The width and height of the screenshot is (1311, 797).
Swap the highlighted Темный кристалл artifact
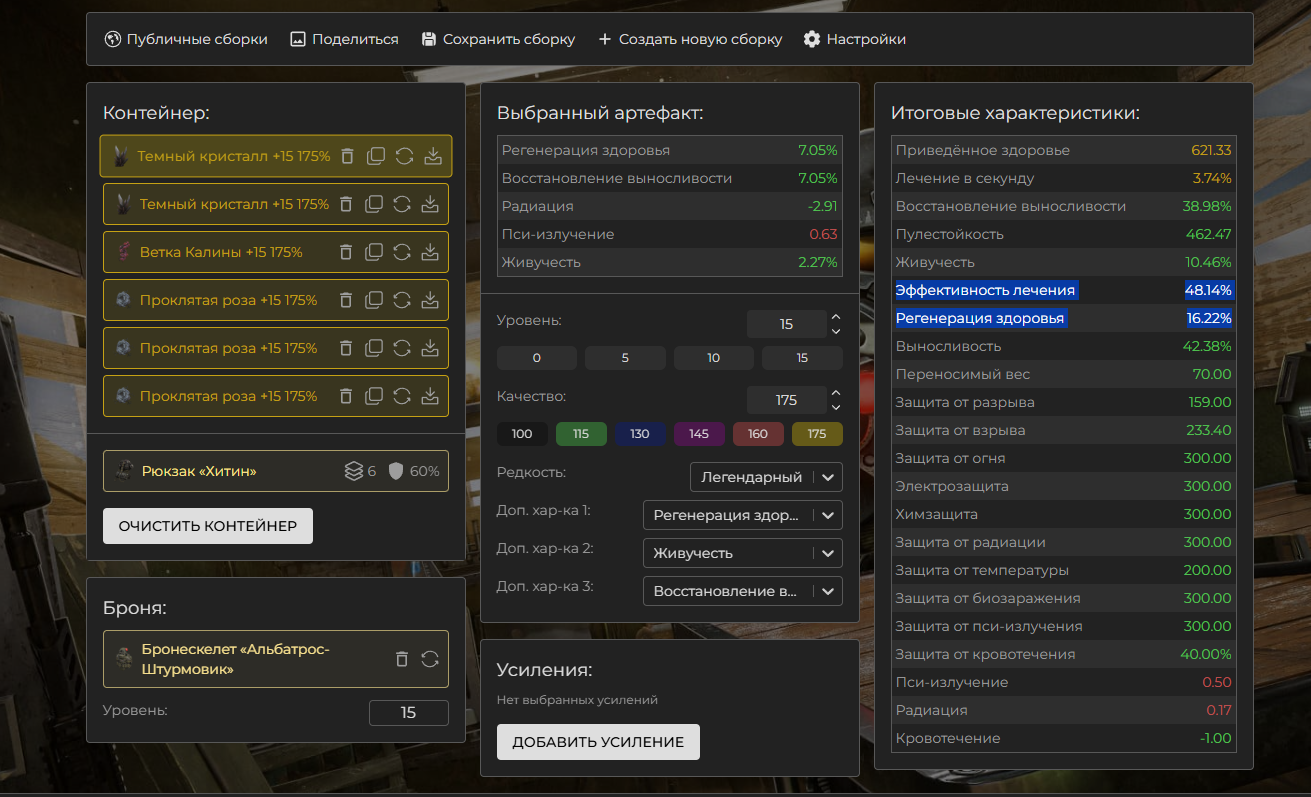404,156
